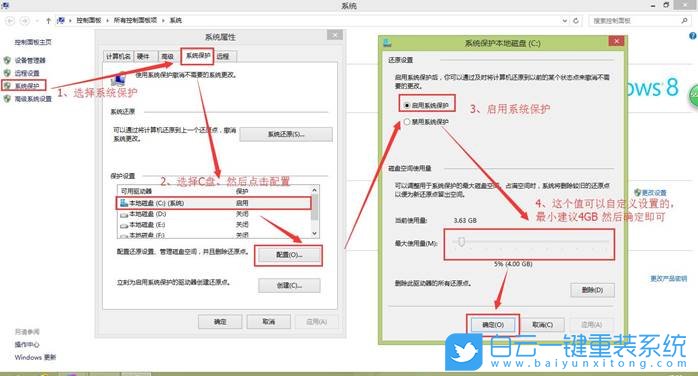Image resolution: width=698 pixels, height=376 pixels.
Task: Refresh the Control Panel address bar
Action: click(x=576, y=20)
